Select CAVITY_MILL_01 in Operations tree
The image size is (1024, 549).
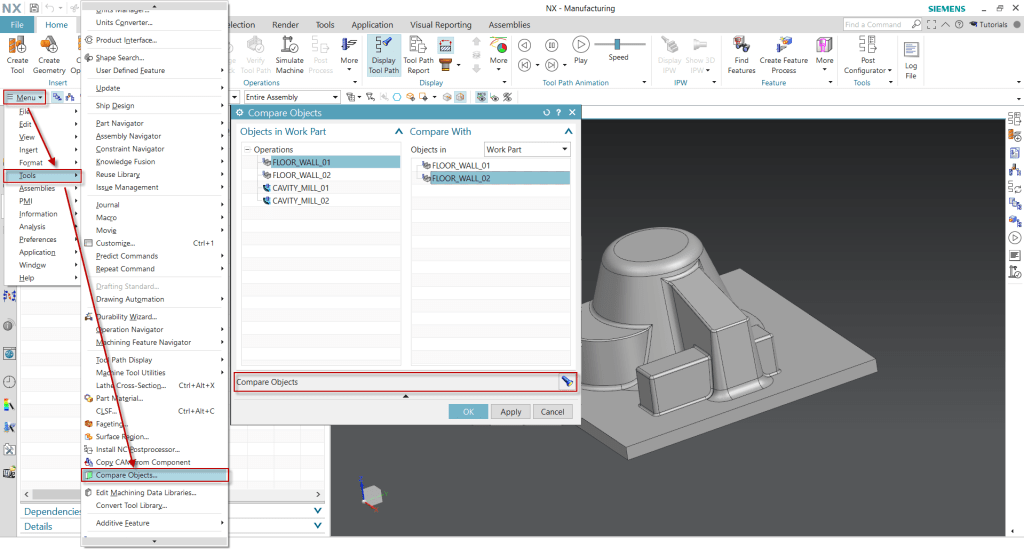(300, 187)
